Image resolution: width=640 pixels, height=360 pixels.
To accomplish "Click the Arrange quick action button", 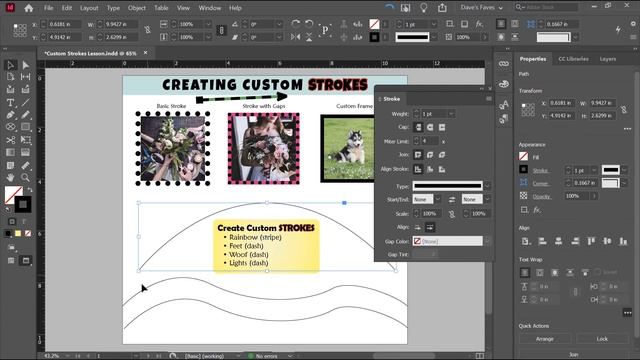I will click(545, 339).
